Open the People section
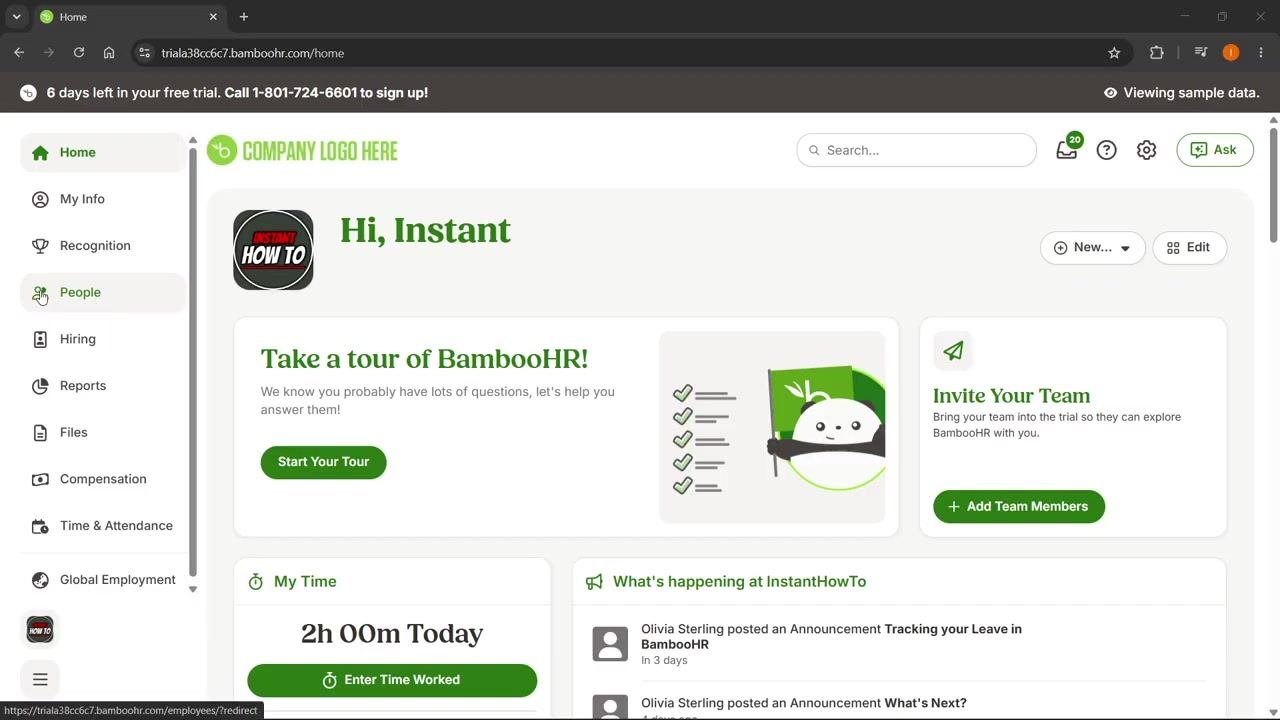 (103, 292)
